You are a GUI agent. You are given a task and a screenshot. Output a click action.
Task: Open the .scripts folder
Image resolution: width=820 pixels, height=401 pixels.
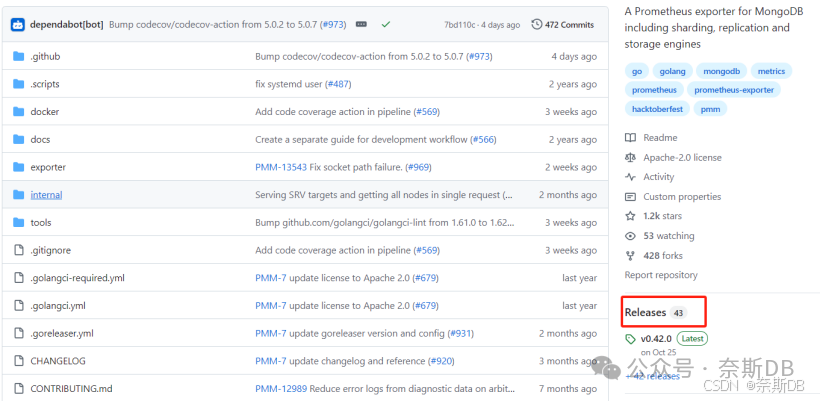pyautogui.click(x=44, y=84)
